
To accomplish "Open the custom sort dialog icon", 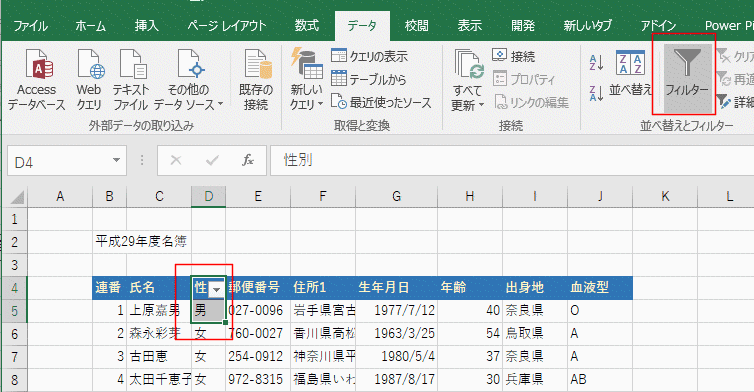I will pyautogui.click(x=630, y=63).
